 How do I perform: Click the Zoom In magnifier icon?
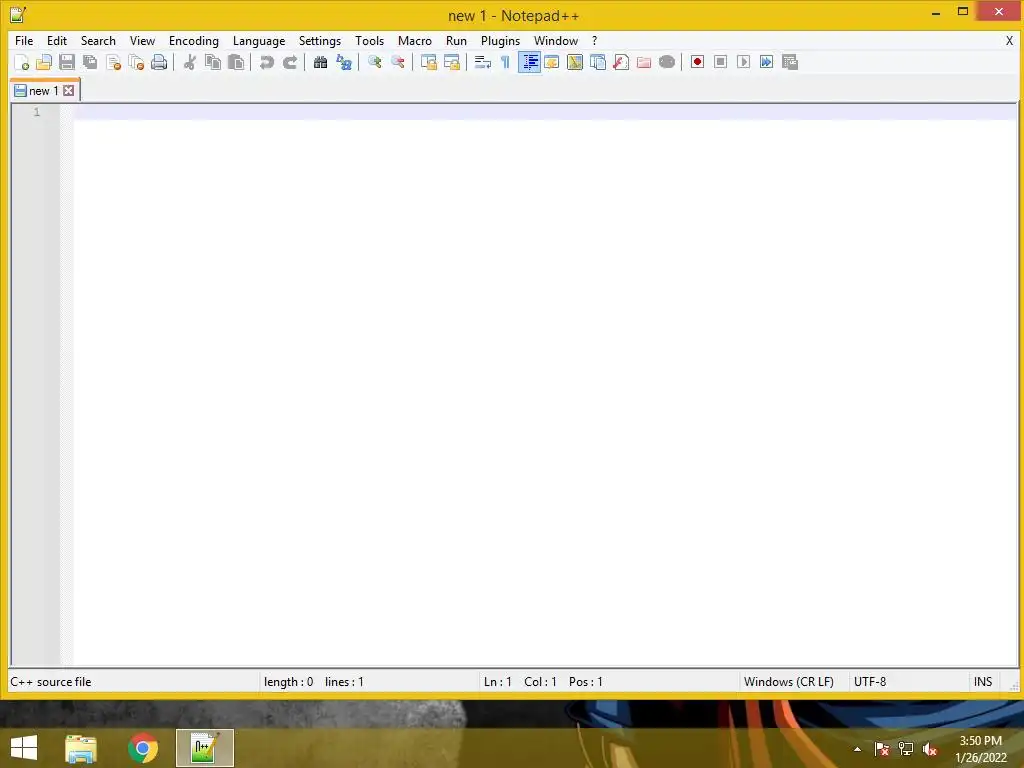pos(374,62)
